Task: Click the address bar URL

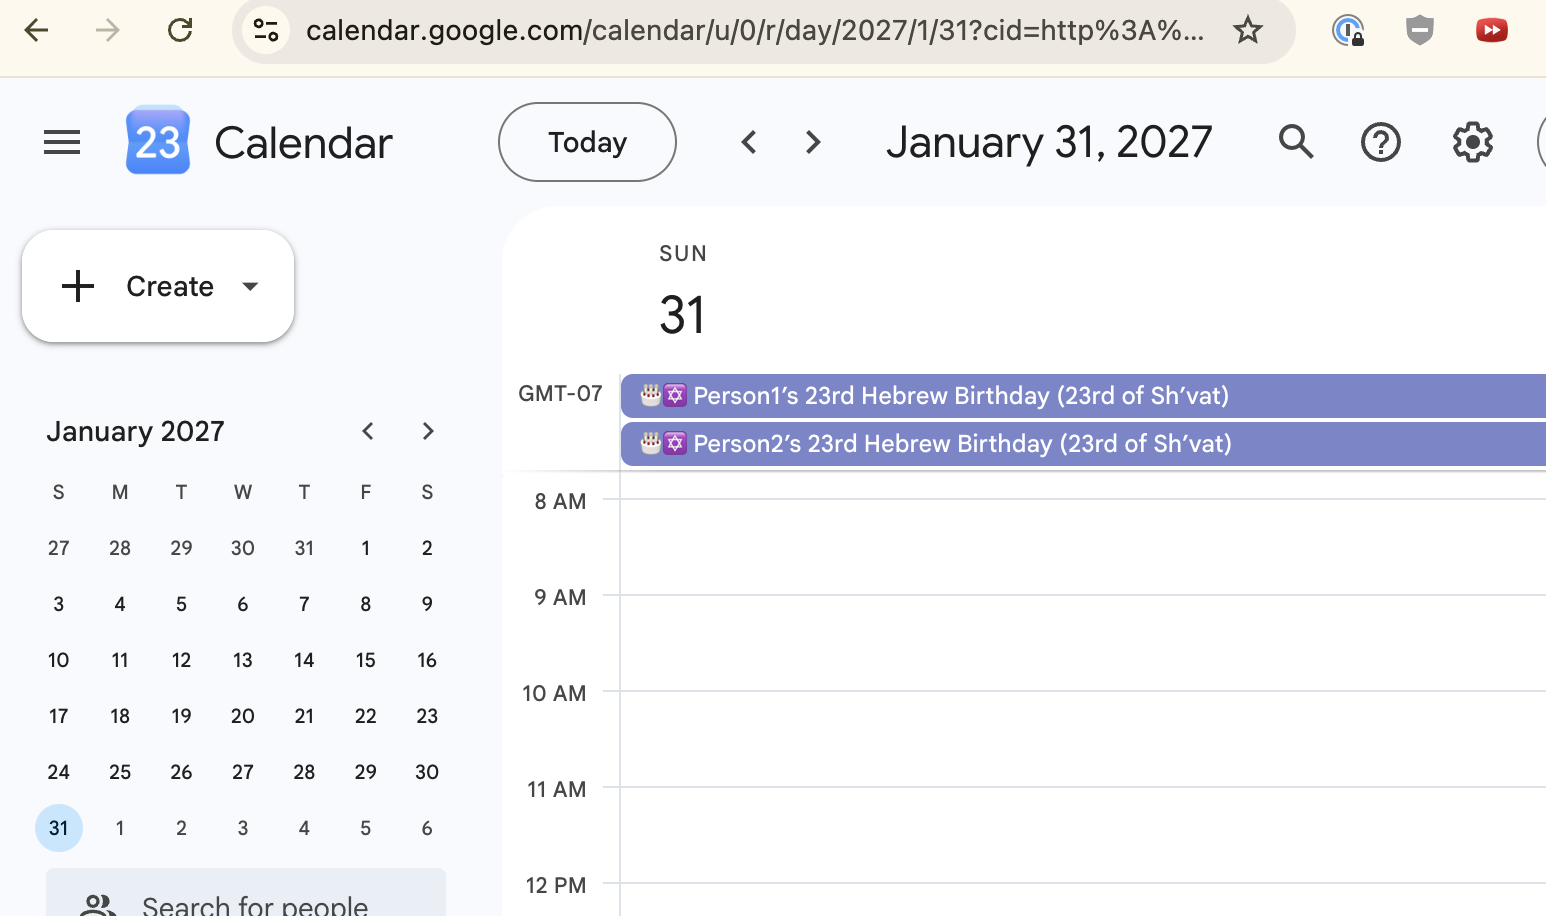Action: (x=755, y=30)
